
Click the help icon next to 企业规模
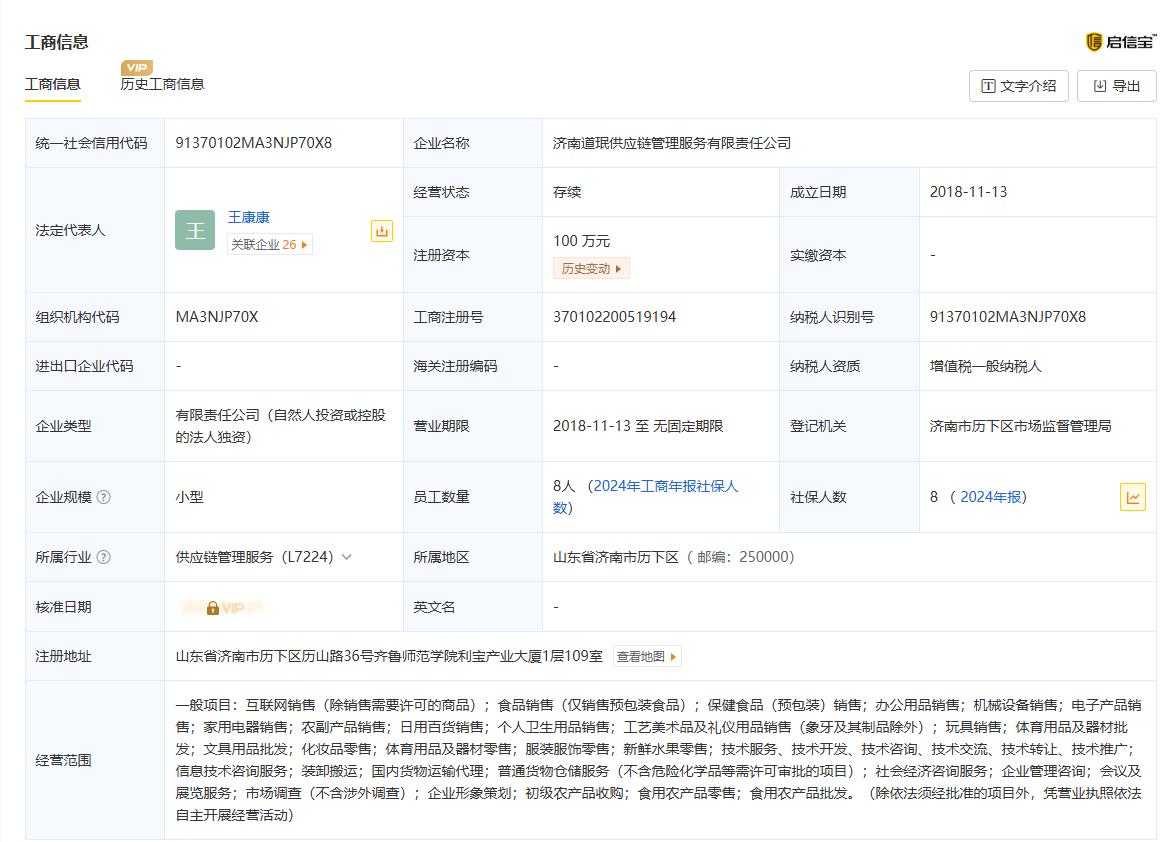point(104,497)
